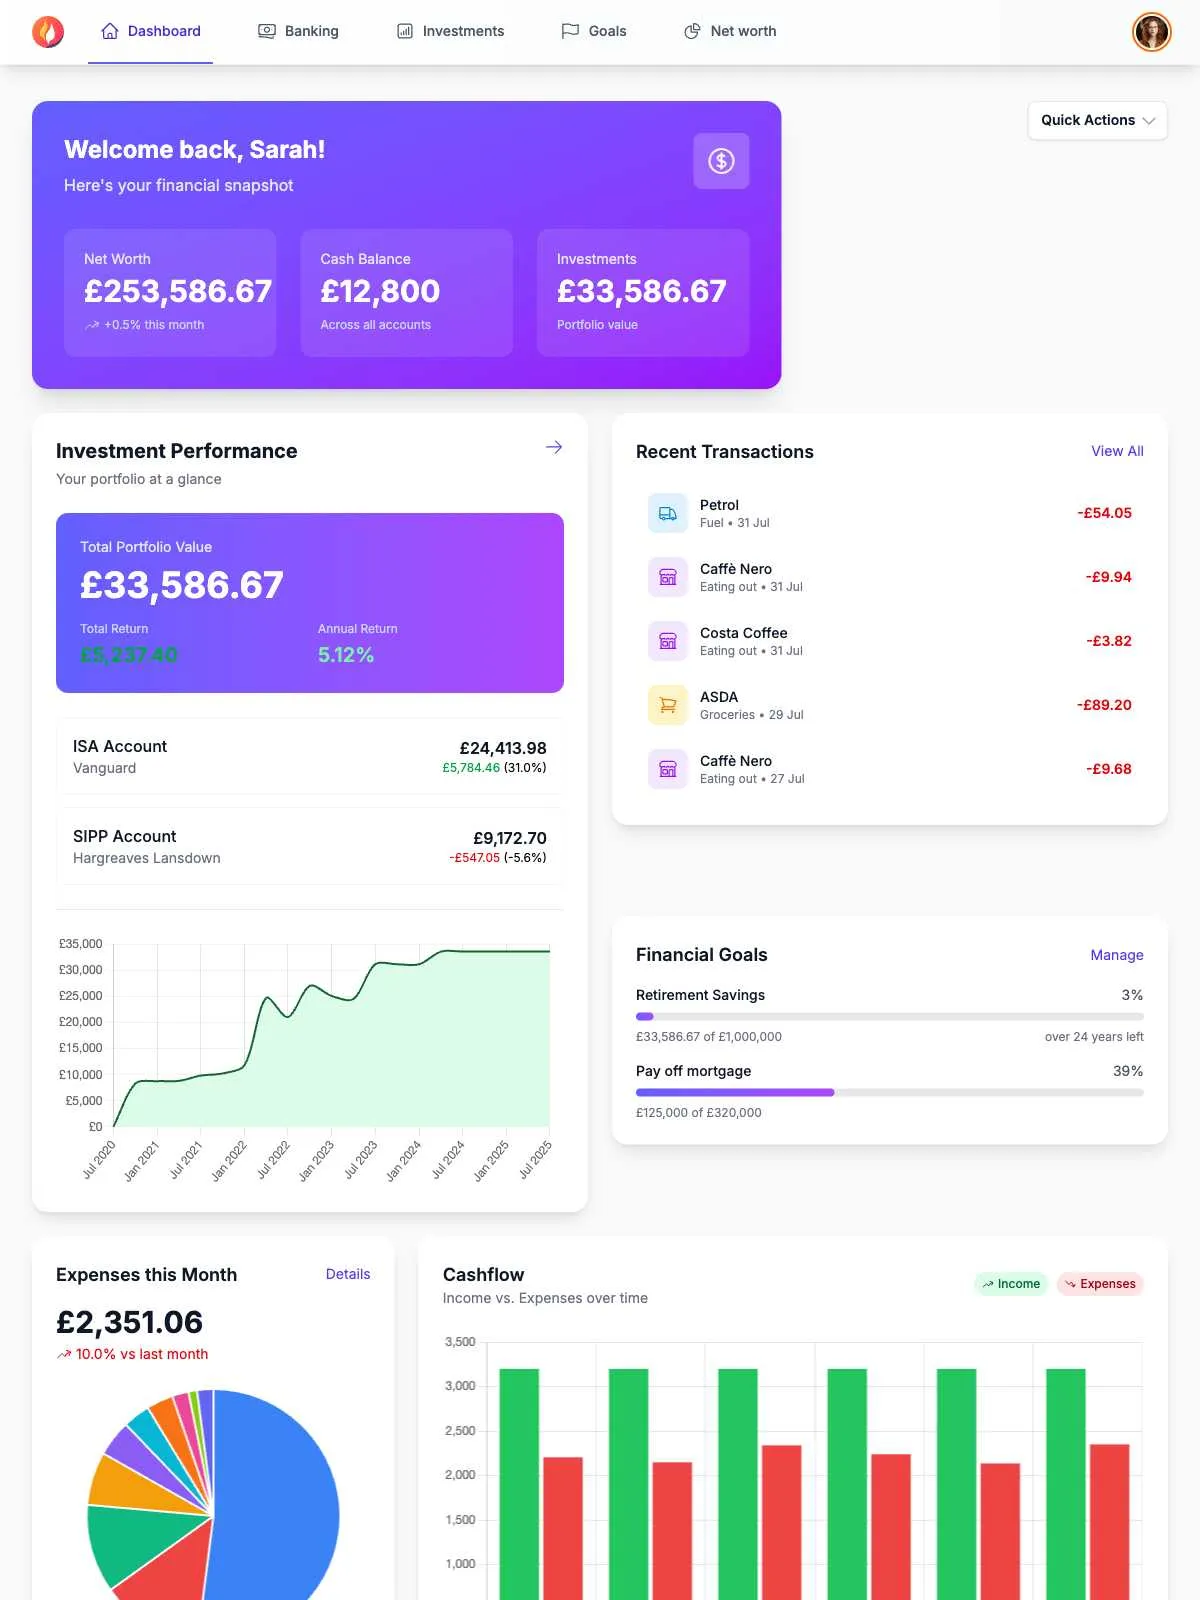Open the Quick Actions dropdown
The height and width of the screenshot is (1600, 1200).
click(1097, 120)
